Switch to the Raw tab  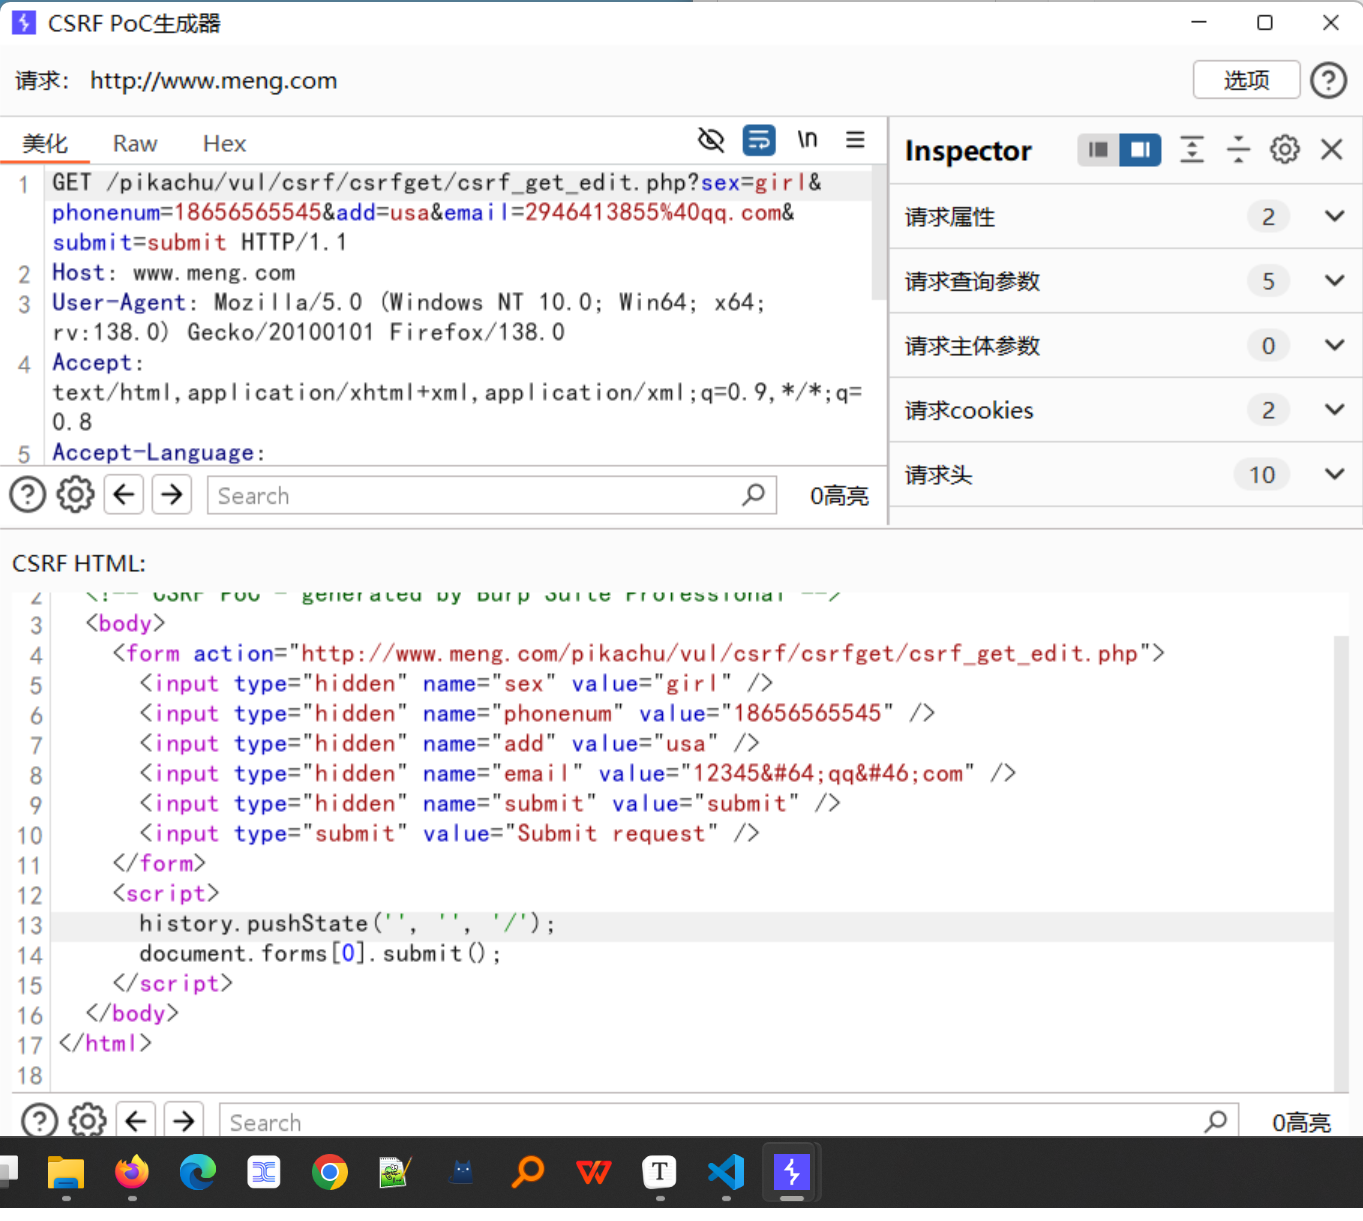point(135,143)
